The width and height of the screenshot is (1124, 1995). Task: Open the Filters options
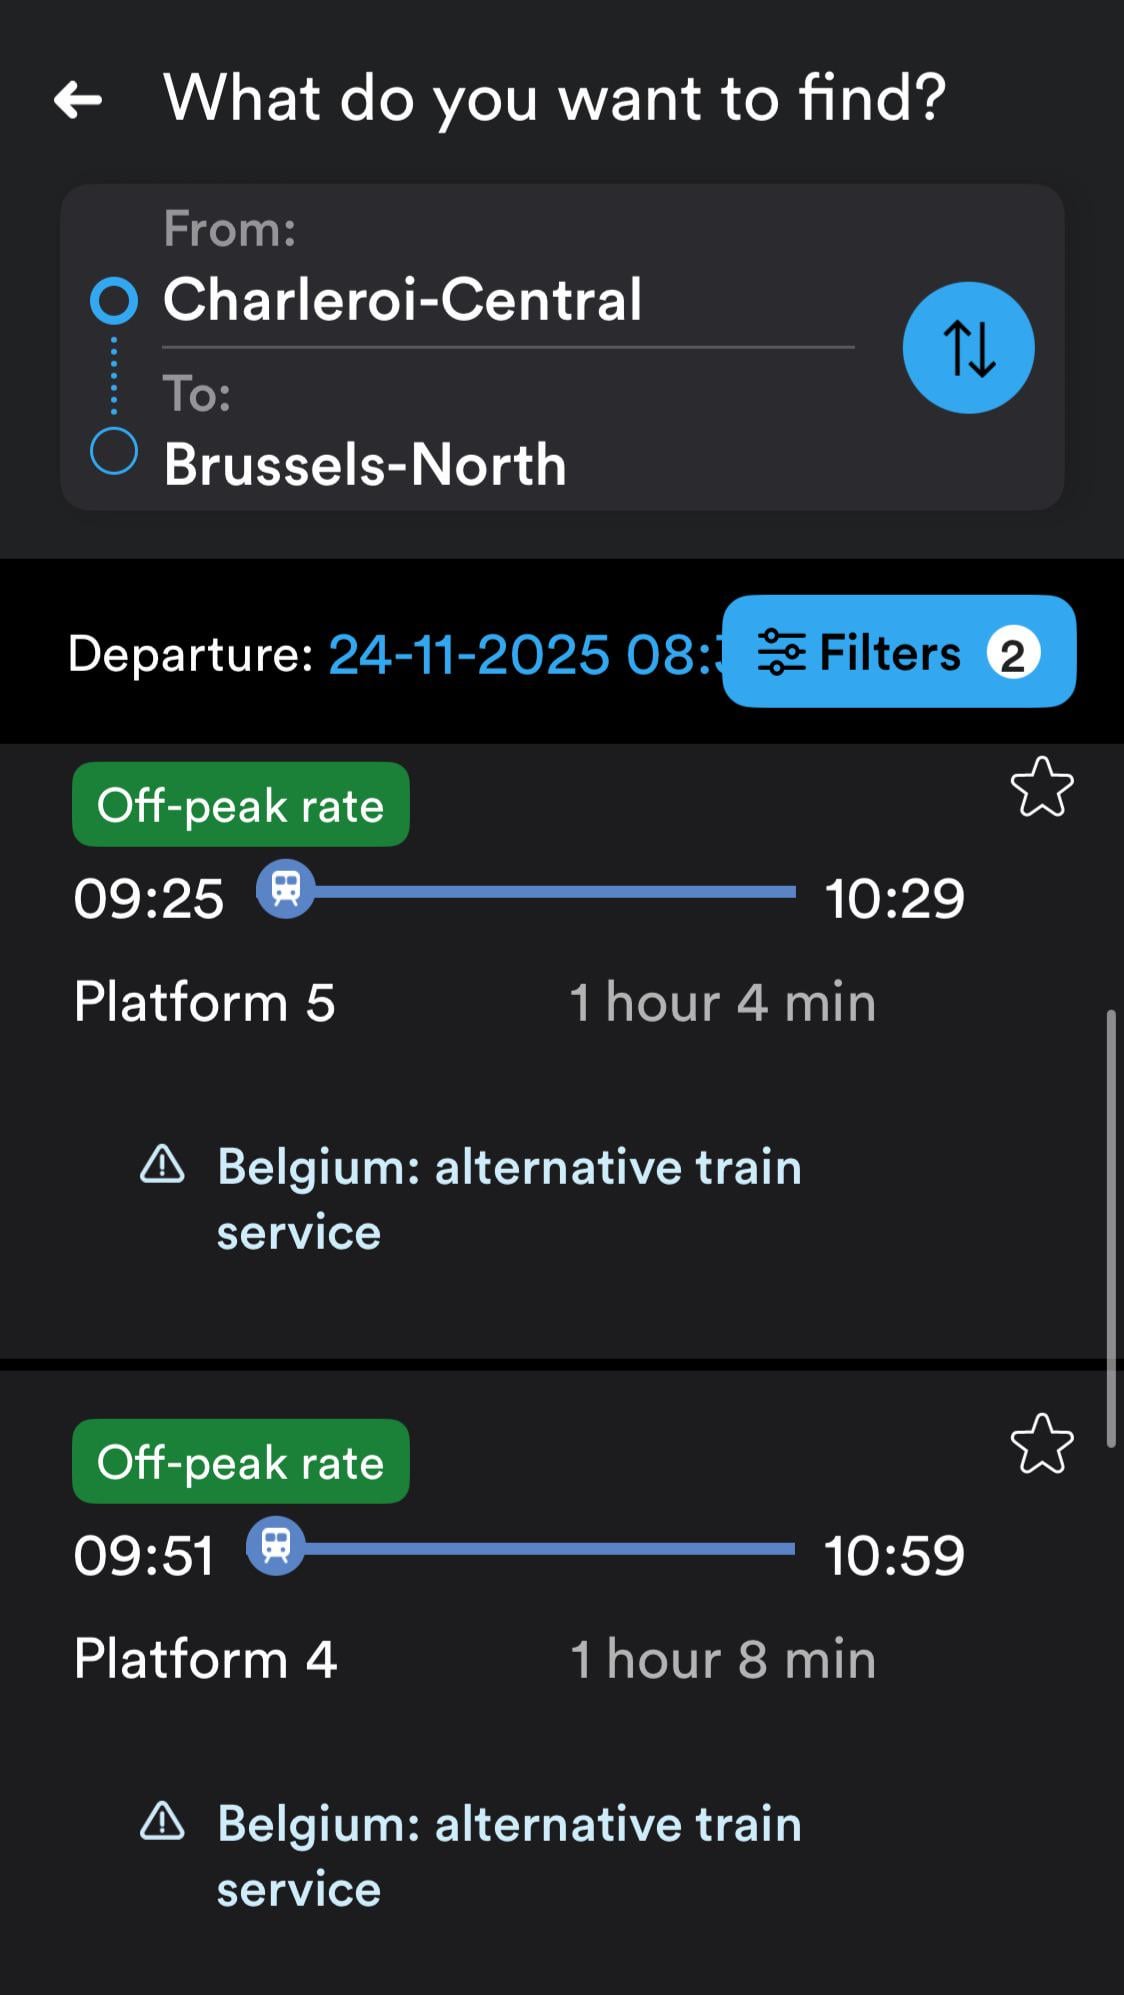coord(898,652)
